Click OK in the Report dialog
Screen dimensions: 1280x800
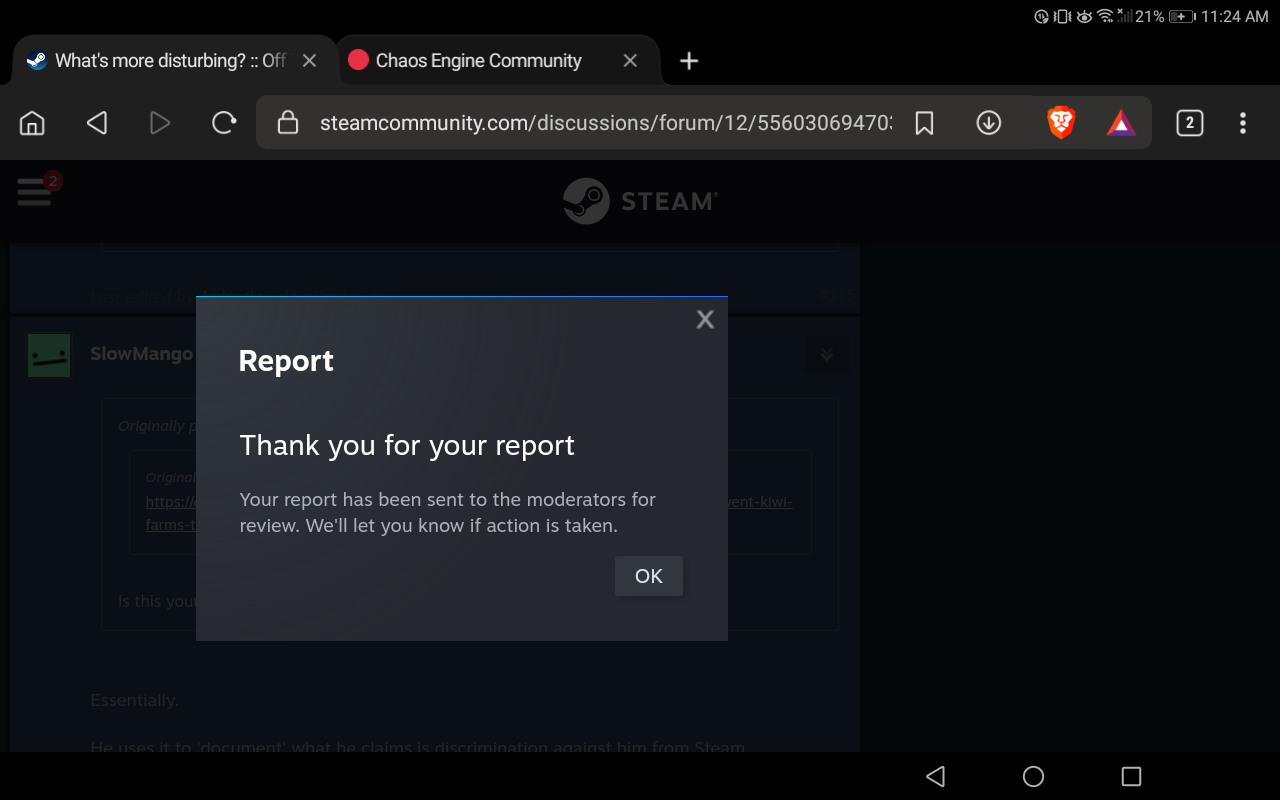pyautogui.click(x=649, y=576)
